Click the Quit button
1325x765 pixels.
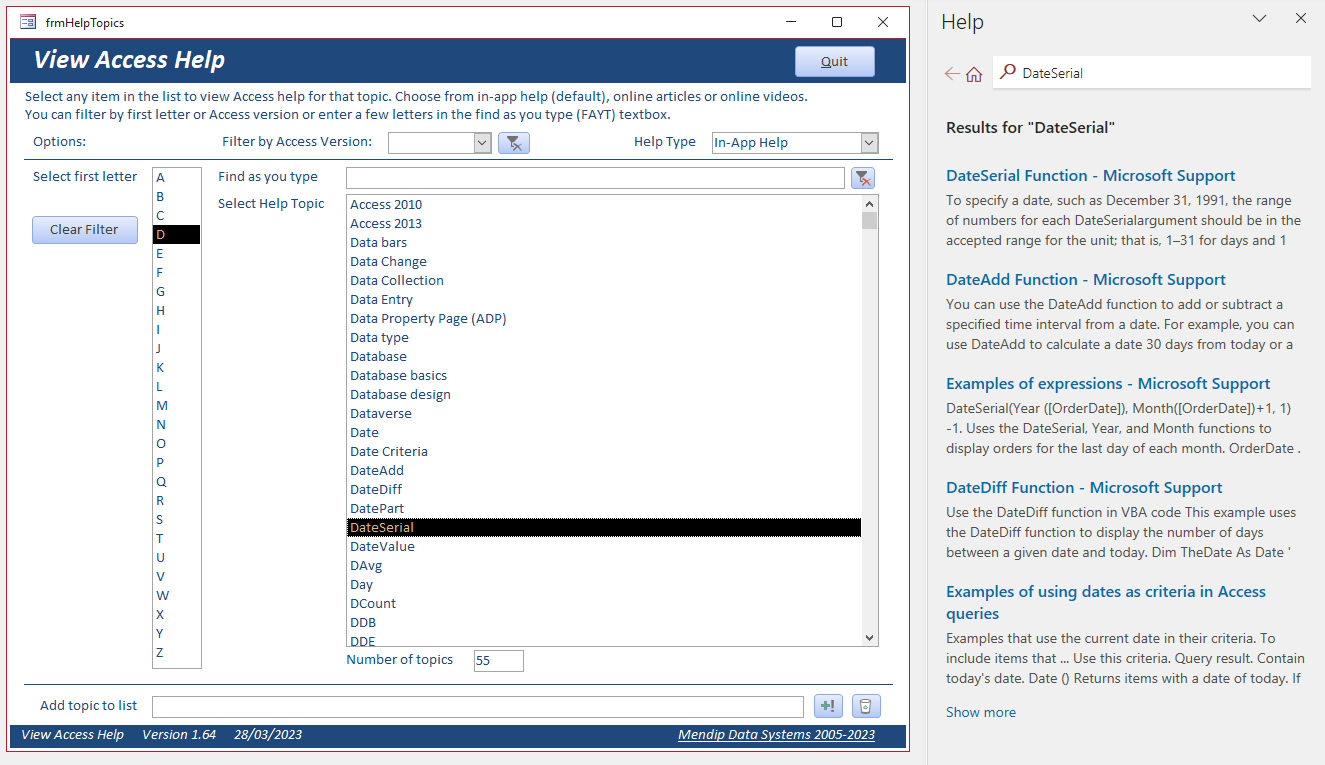coord(835,61)
